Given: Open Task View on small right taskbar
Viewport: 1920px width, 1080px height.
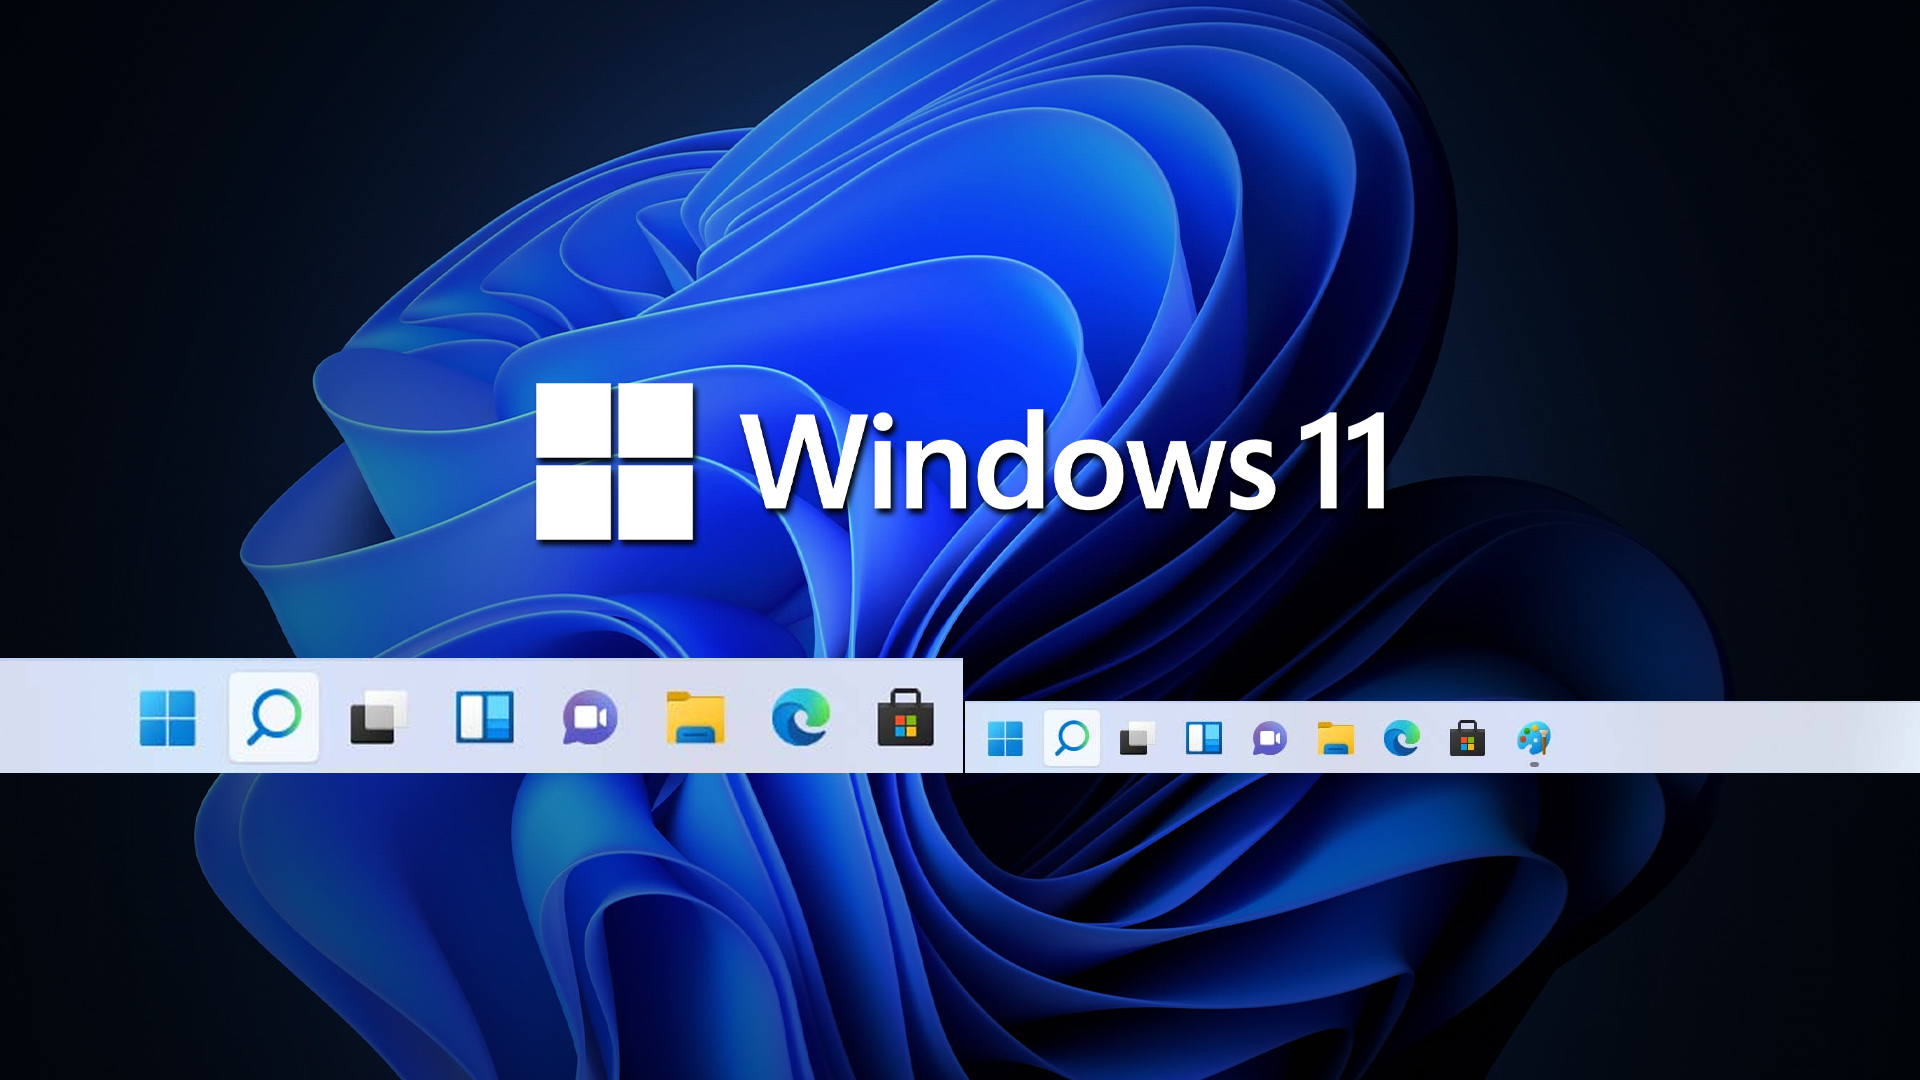Looking at the screenshot, I should pyautogui.click(x=1137, y=739).
